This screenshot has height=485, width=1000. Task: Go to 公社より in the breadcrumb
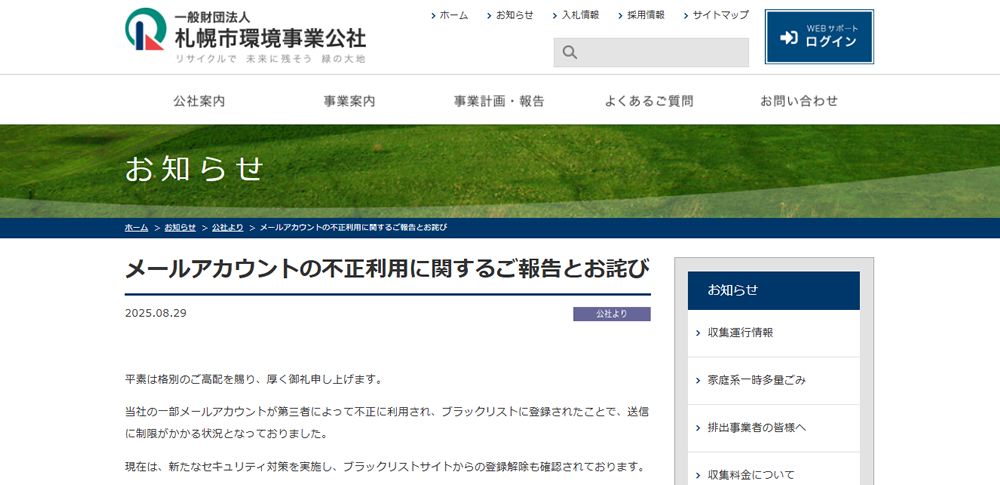pyautogui.click(x=228, y=228)
